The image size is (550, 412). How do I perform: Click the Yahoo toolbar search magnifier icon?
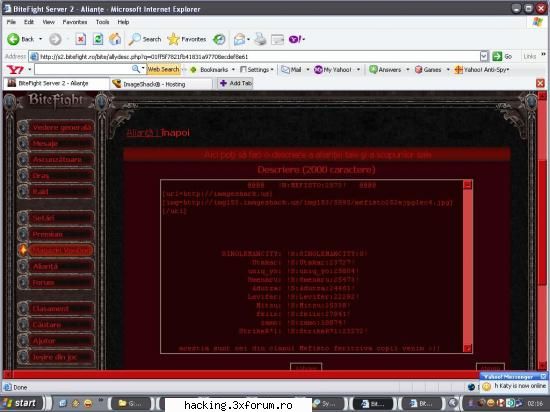click(x=136, y=69)
